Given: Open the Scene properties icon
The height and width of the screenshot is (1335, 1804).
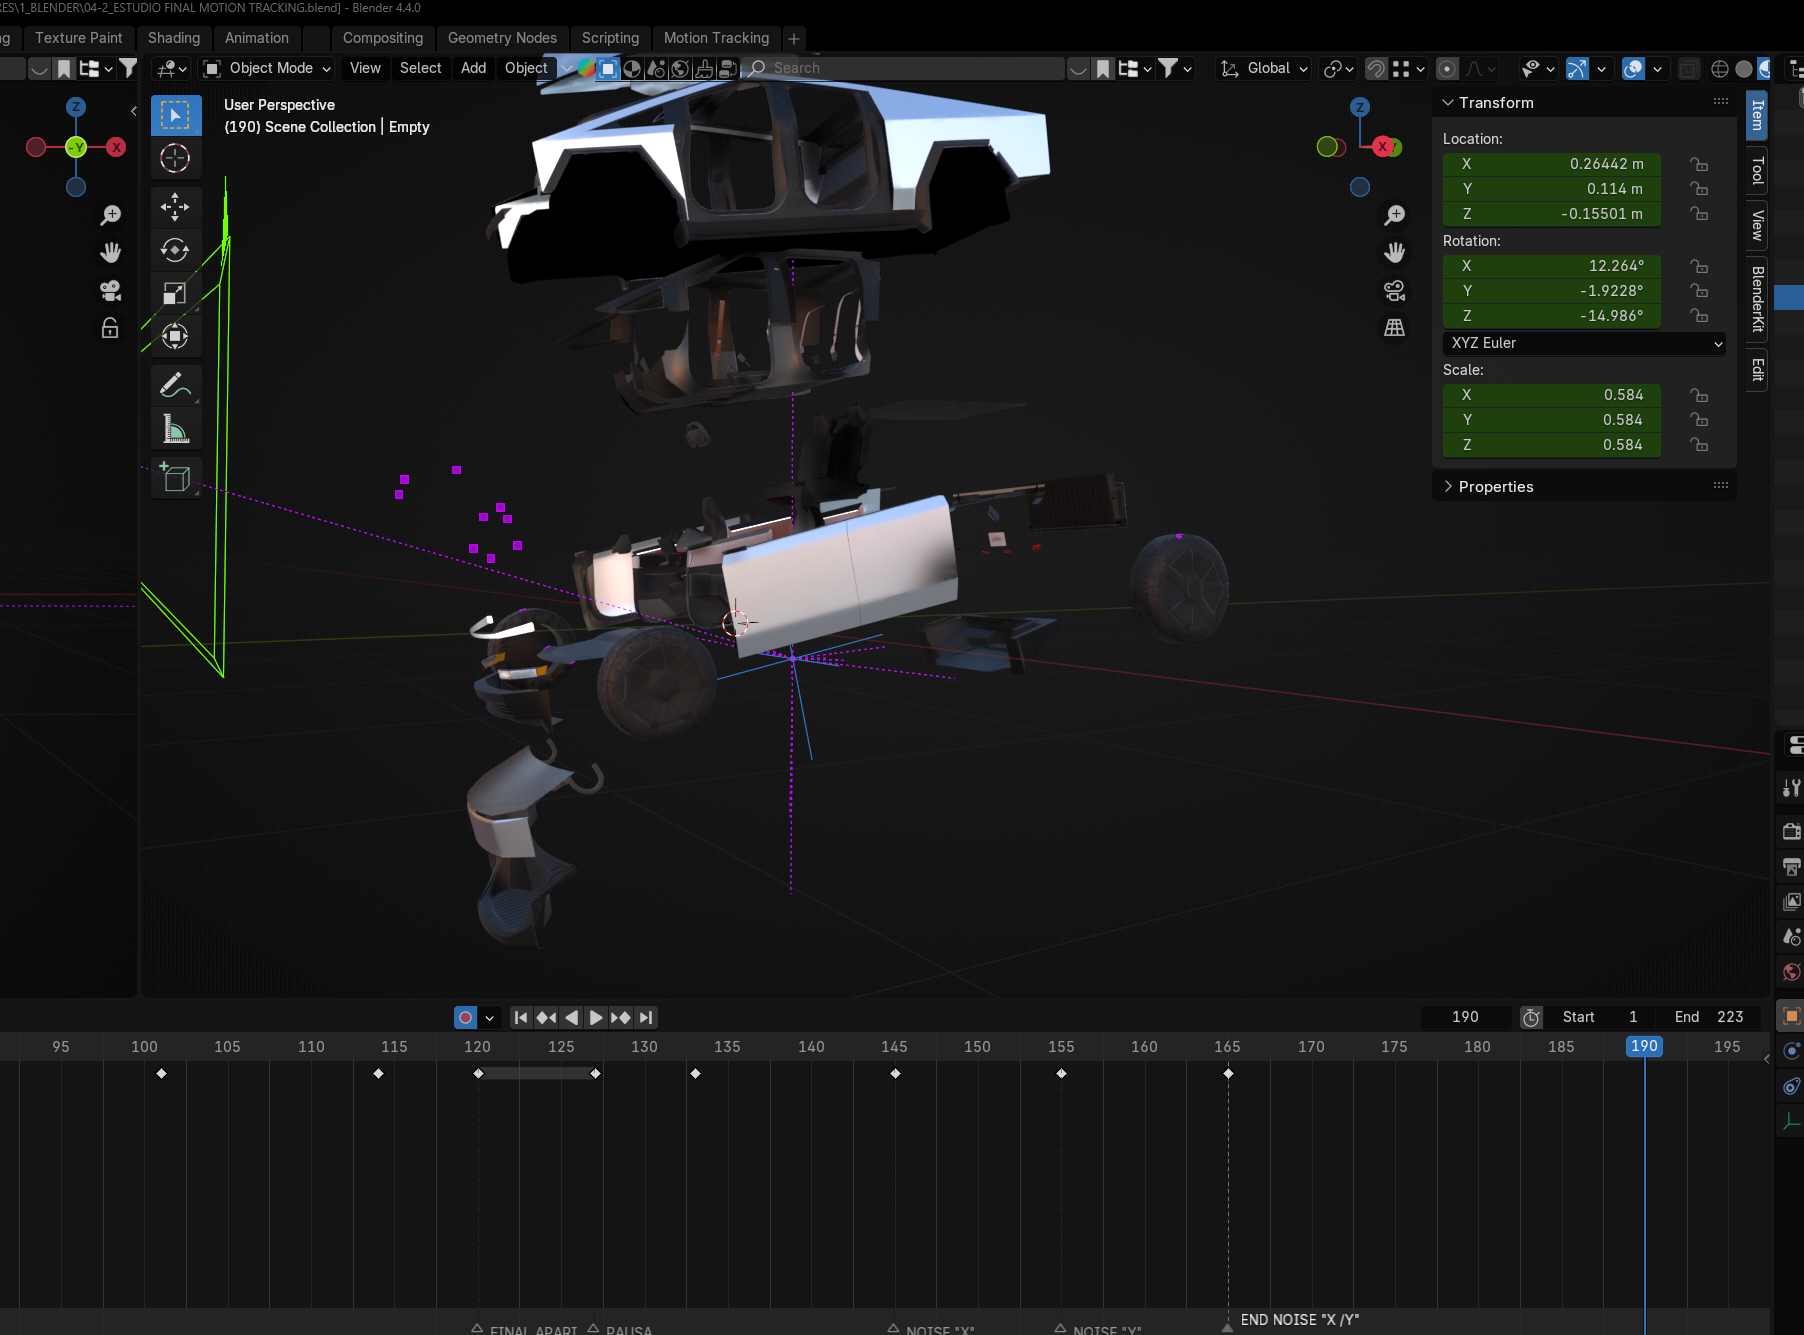Looking at the screenshot, I should tap(1791, 937).
